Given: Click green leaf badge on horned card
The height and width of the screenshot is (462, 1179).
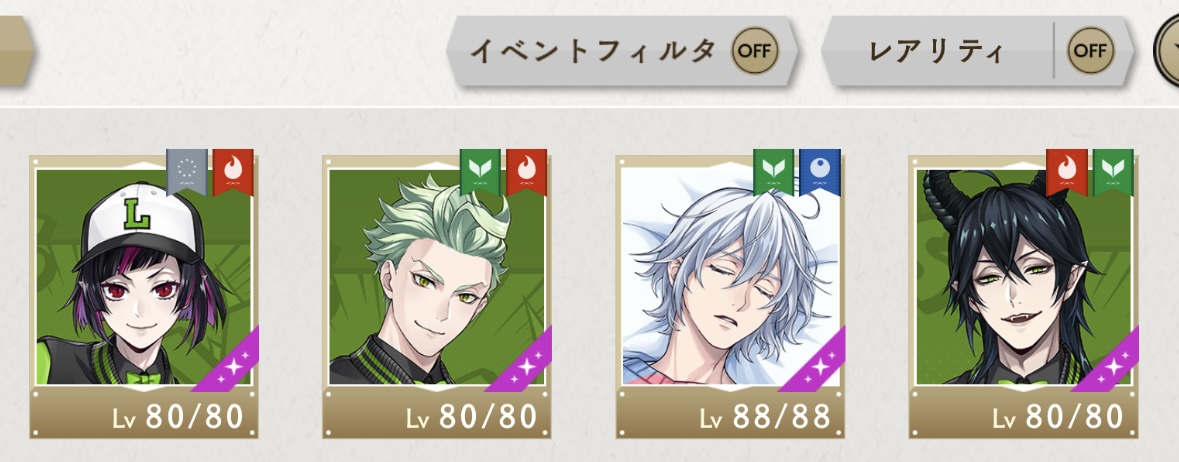Looking at the screenshot, I should pyautogui.click(x=1113, y=172).
